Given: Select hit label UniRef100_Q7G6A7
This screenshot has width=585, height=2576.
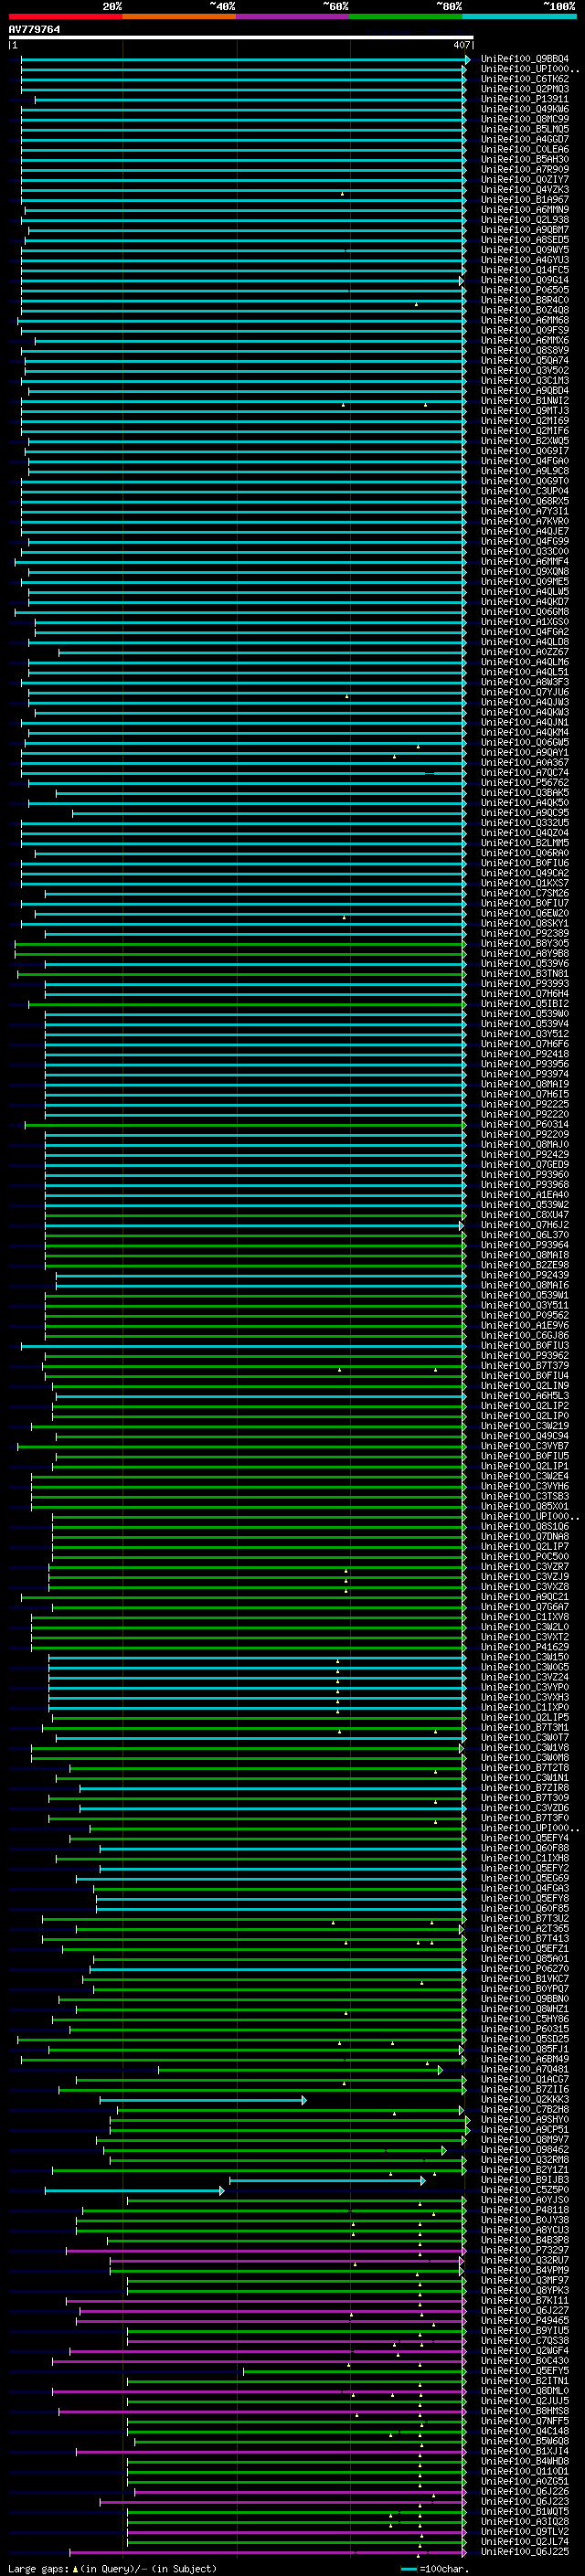Looking at the screenshot, I should point(524,1607).
